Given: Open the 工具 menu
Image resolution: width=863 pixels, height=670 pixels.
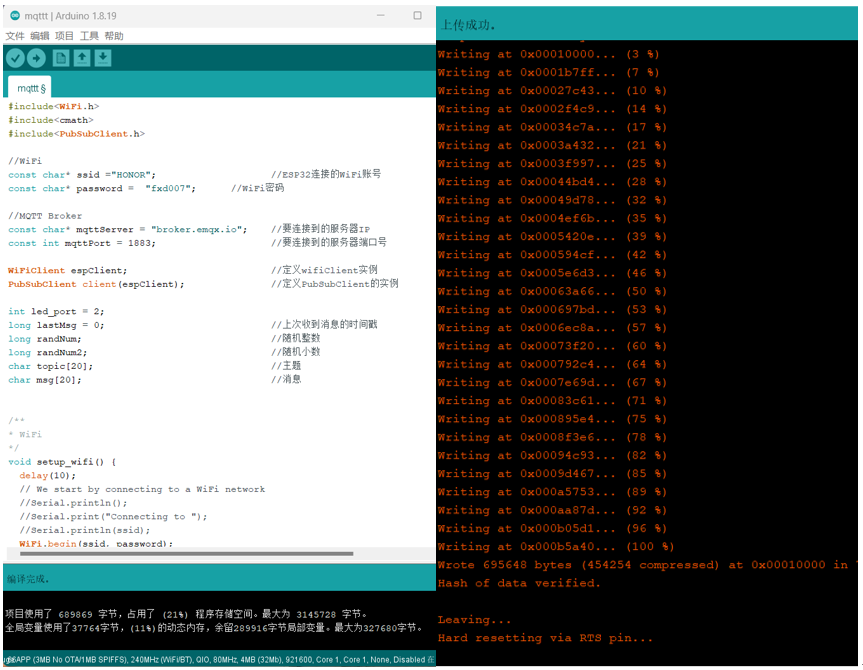Looking at the screenshot, I should point(87,35).
